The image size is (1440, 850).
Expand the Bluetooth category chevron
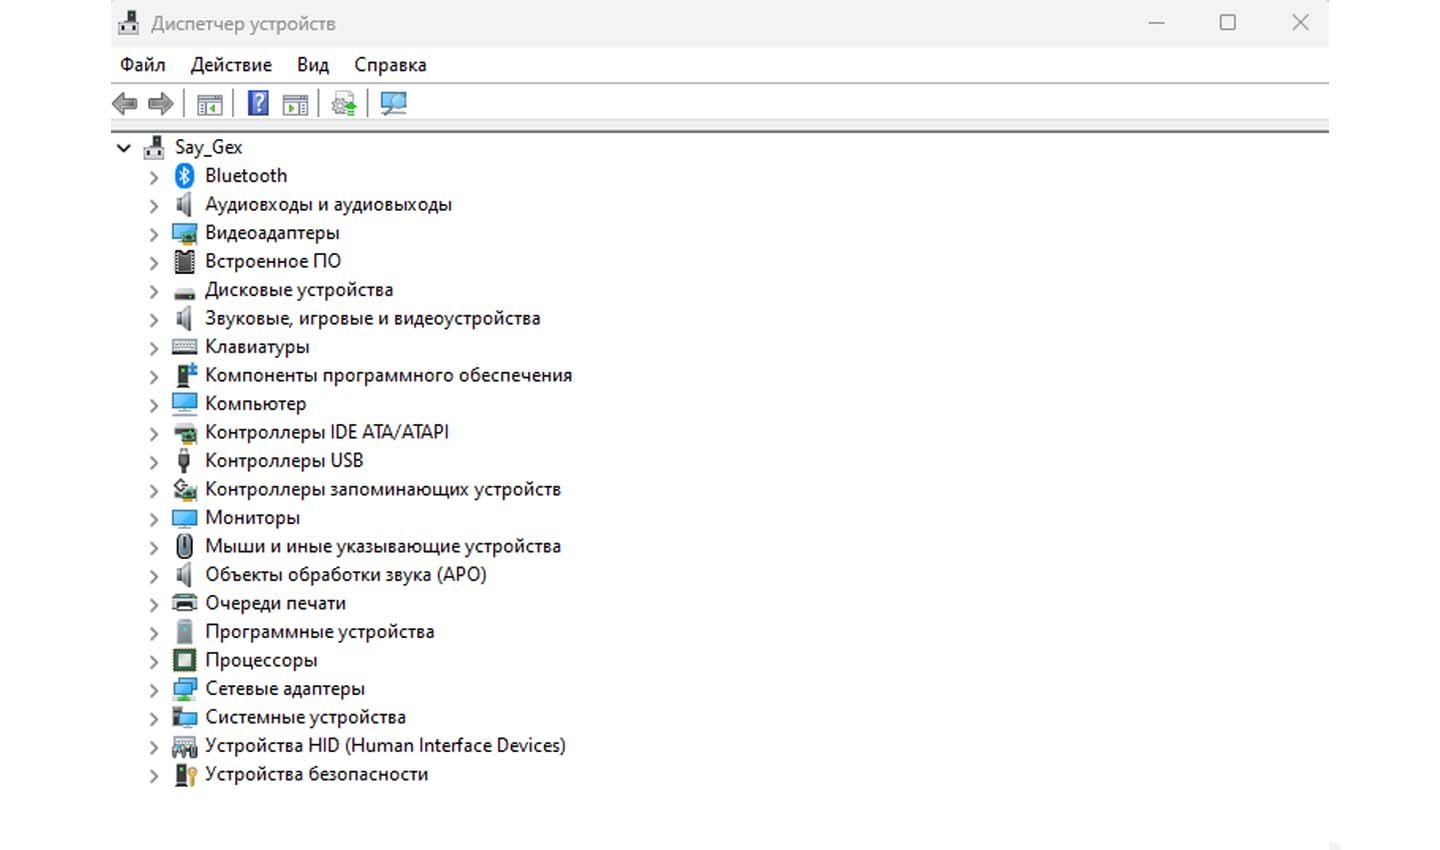[153, 177]
